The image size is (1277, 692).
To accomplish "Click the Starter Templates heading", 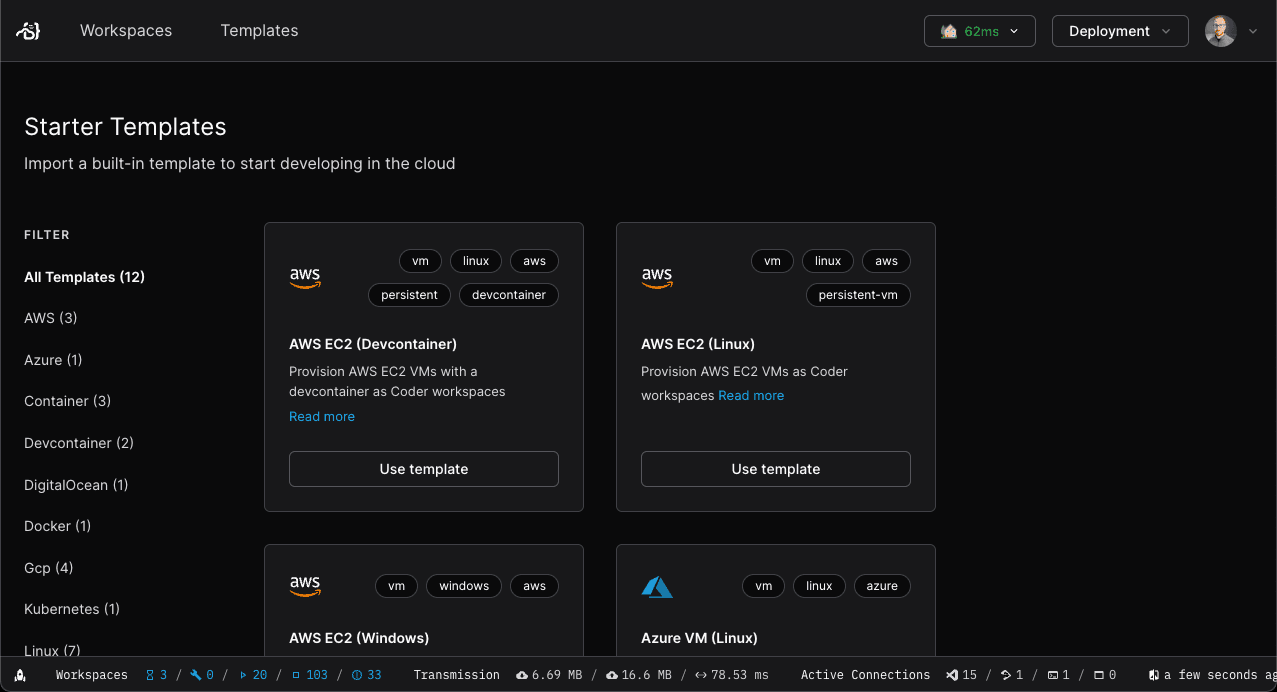I will pos(125,127).
